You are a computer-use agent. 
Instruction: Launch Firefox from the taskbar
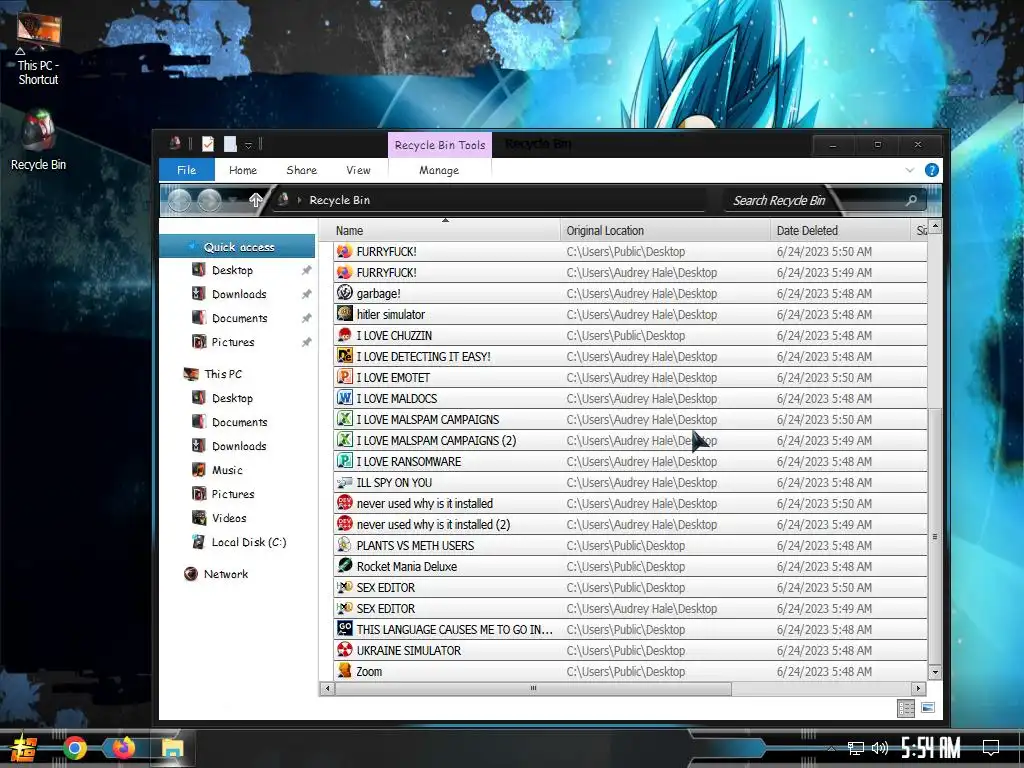(123, 748)
